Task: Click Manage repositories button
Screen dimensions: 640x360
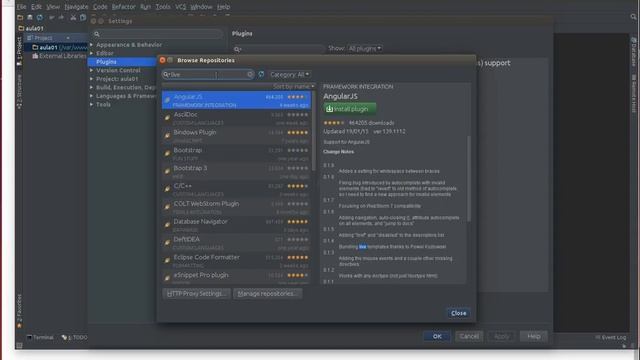Action: (267, 293)
